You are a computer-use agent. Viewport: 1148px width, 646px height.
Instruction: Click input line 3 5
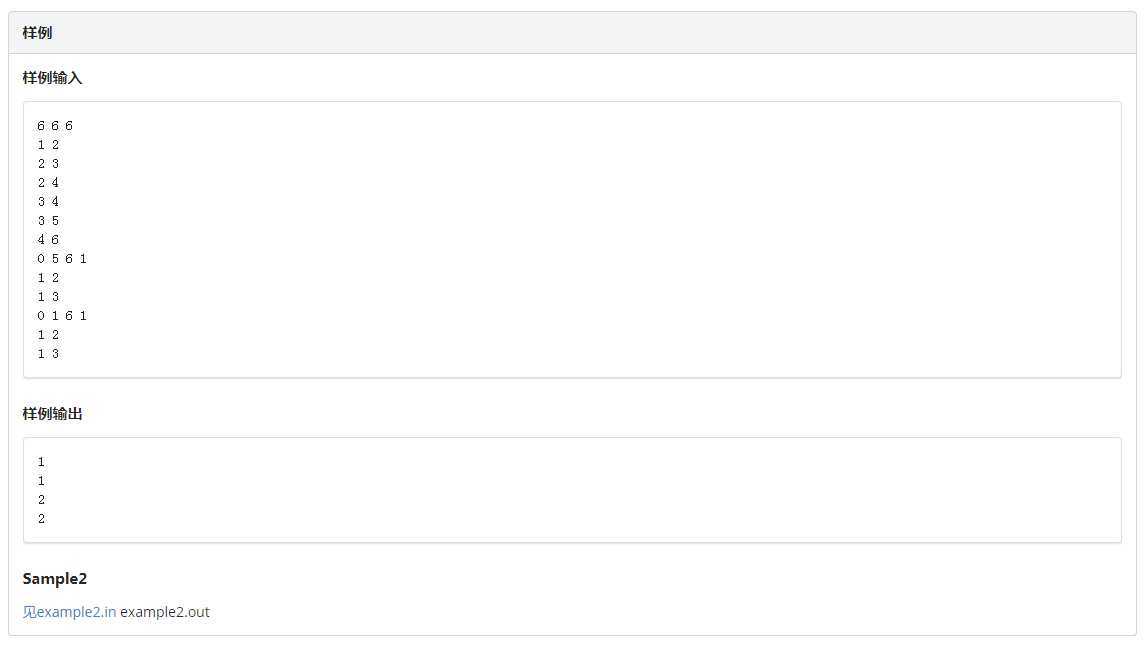tap(48, 221)
